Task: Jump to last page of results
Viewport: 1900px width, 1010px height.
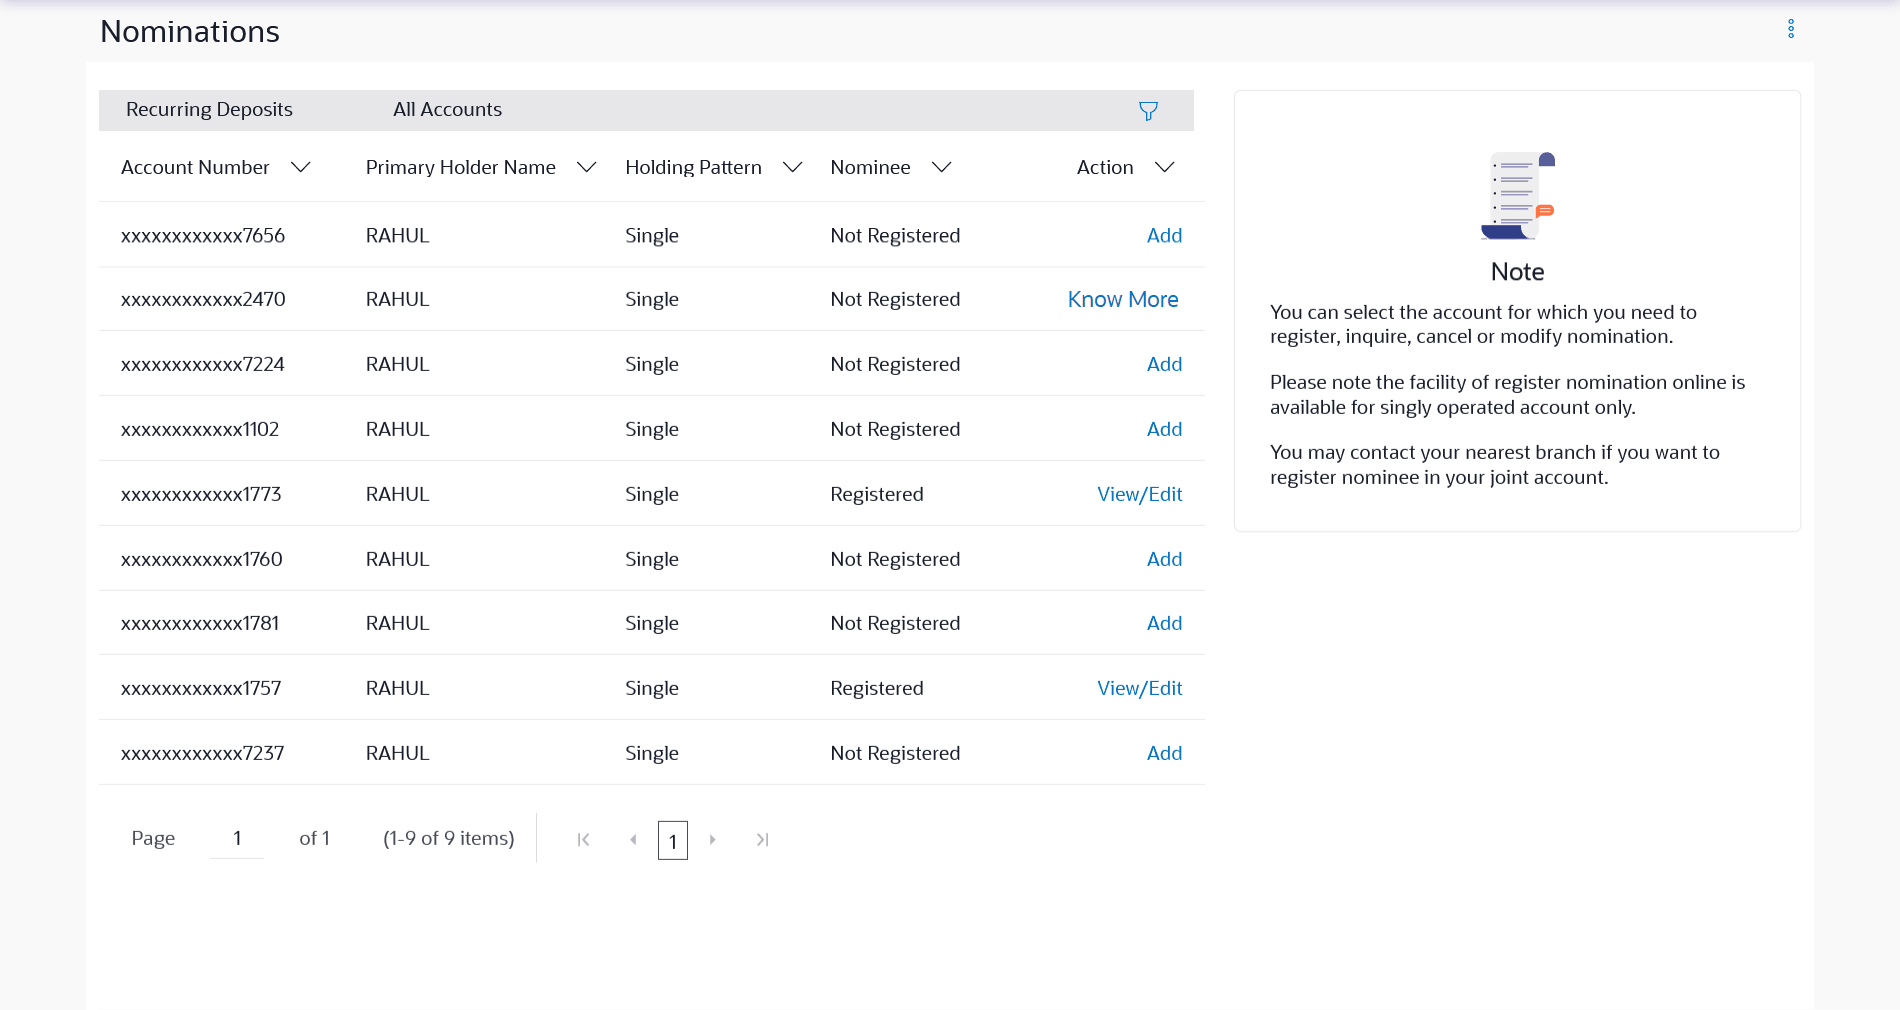Action: pyautogui.click(x=762, y=840)
